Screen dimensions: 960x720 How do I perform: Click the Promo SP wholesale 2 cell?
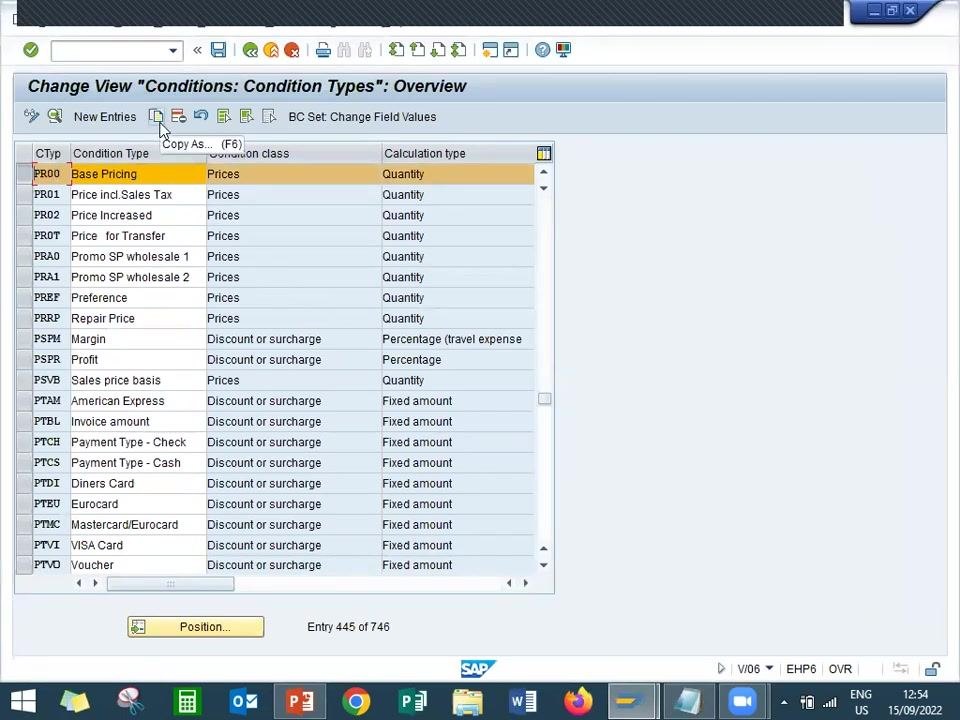[138, 277]
